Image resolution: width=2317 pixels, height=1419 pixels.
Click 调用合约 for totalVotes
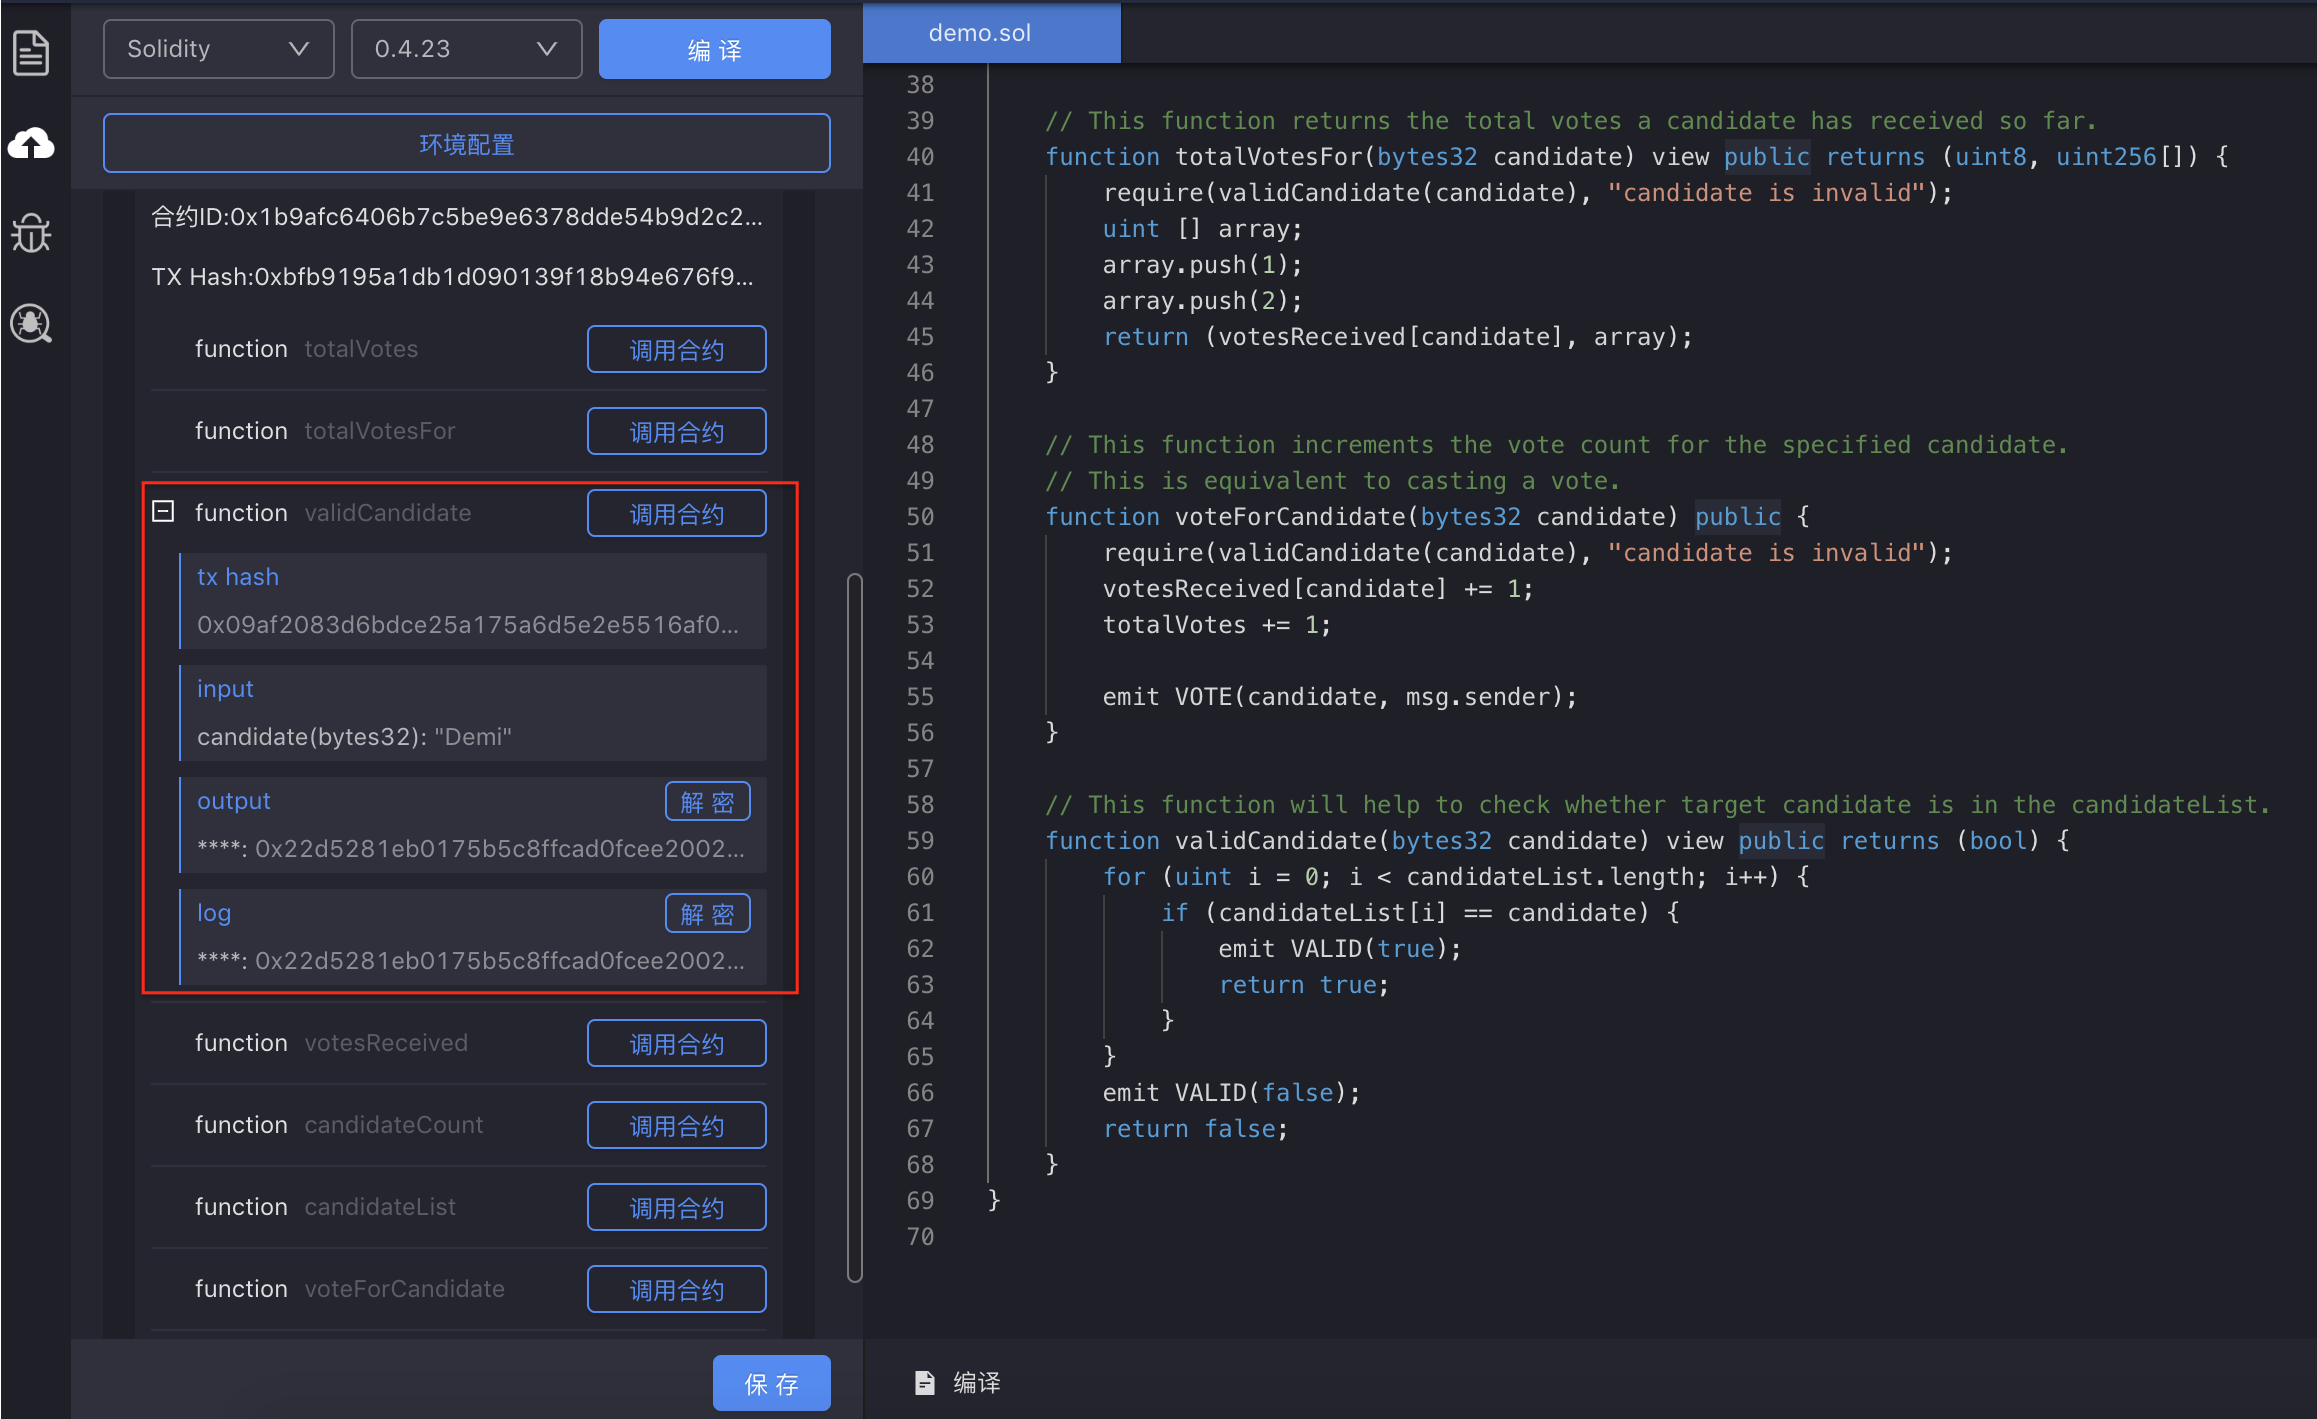pyautogui.click(x=676, y=349)
